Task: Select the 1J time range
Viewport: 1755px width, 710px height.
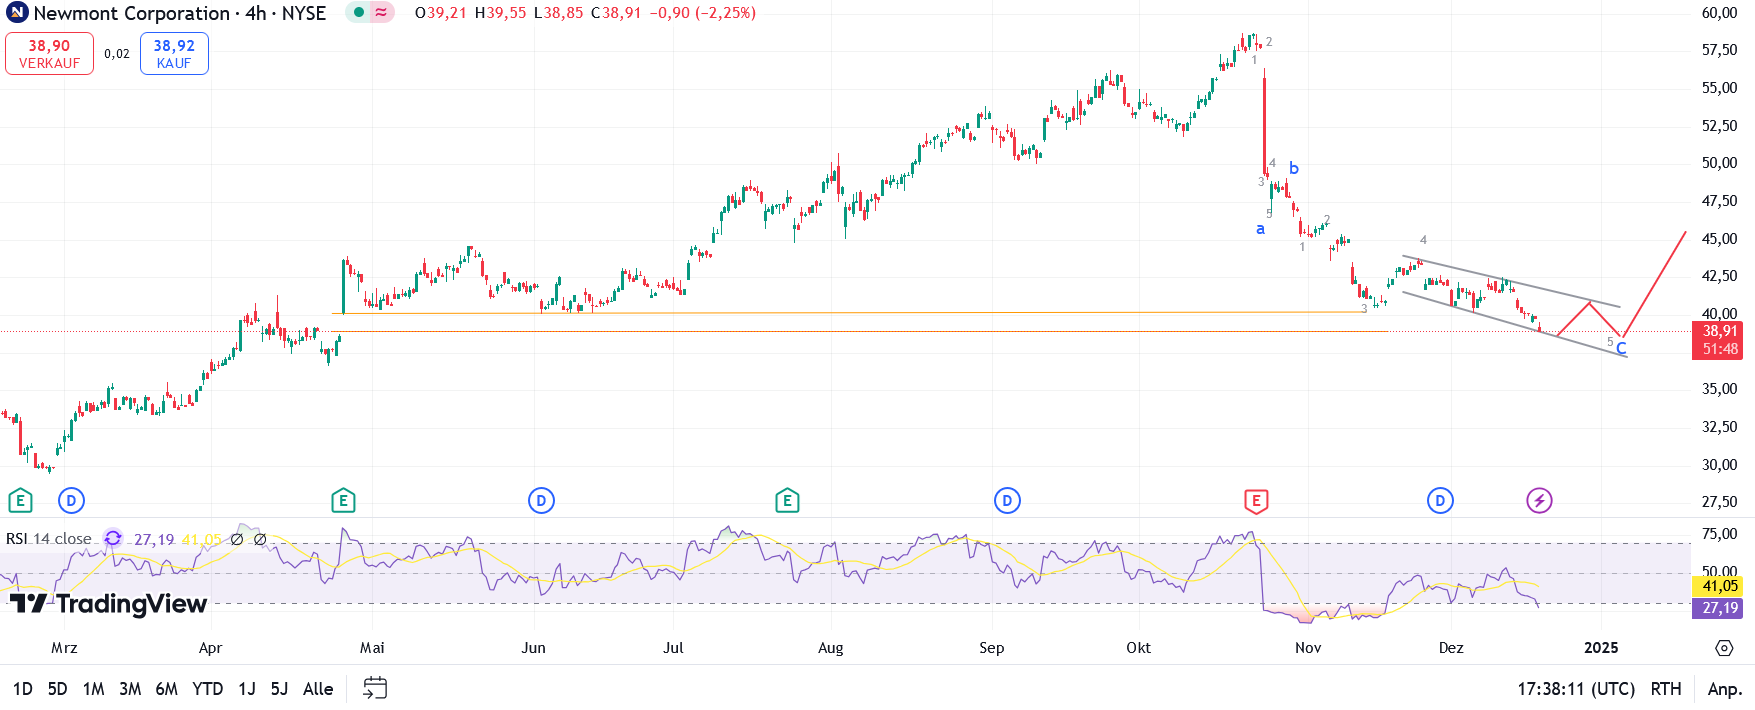Action: point(247,689)
